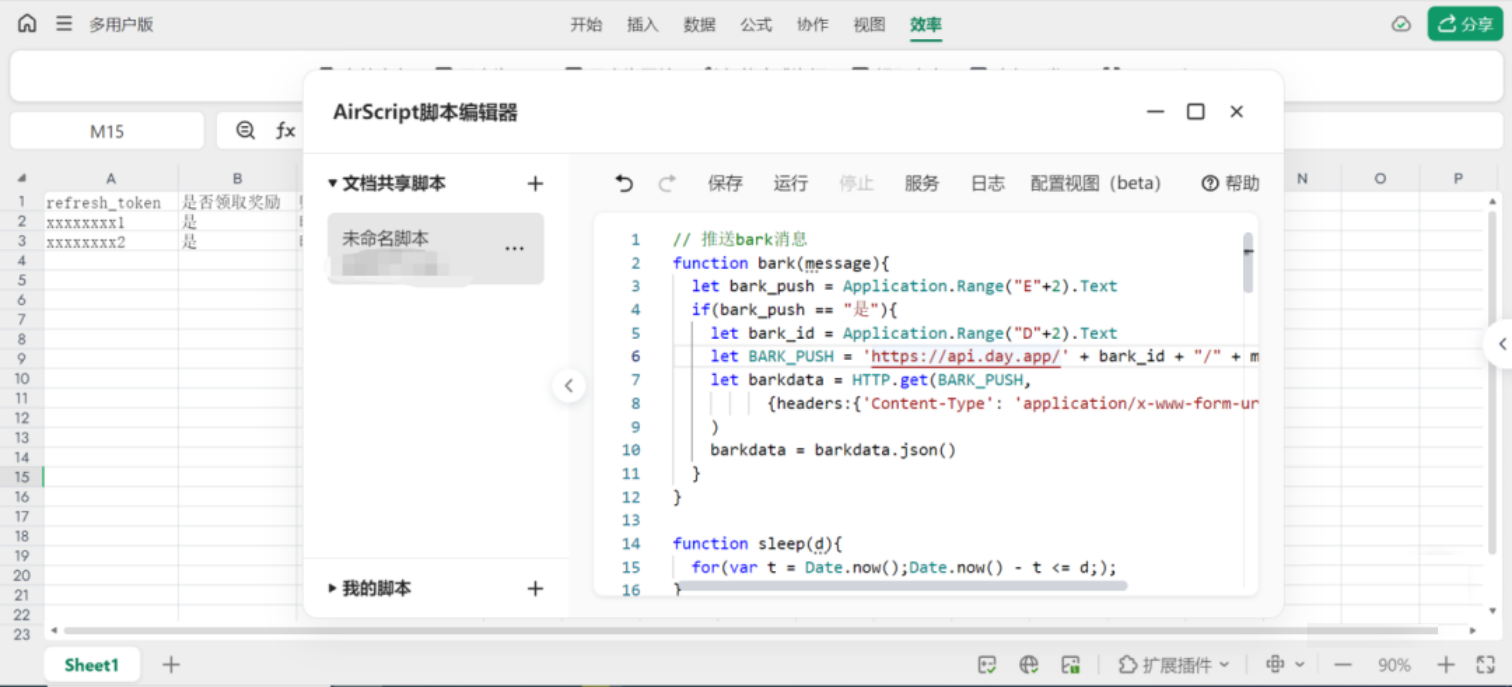The height and width of the screenshot is (687, 1512).
Task: Open the hamburger menu beside 多用户版
Action: tap(64, 24)
